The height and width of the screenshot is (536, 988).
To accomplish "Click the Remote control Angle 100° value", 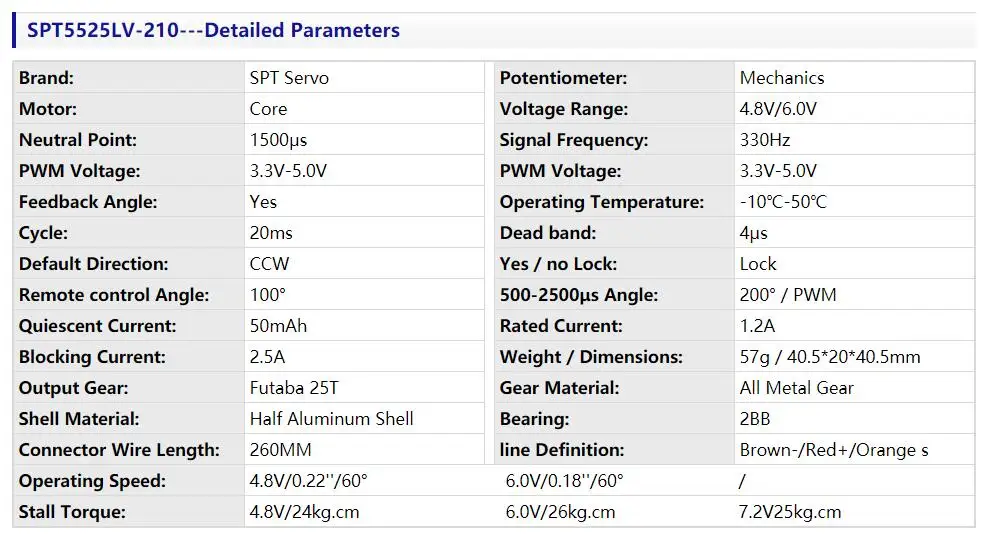I will click(267, 295).
